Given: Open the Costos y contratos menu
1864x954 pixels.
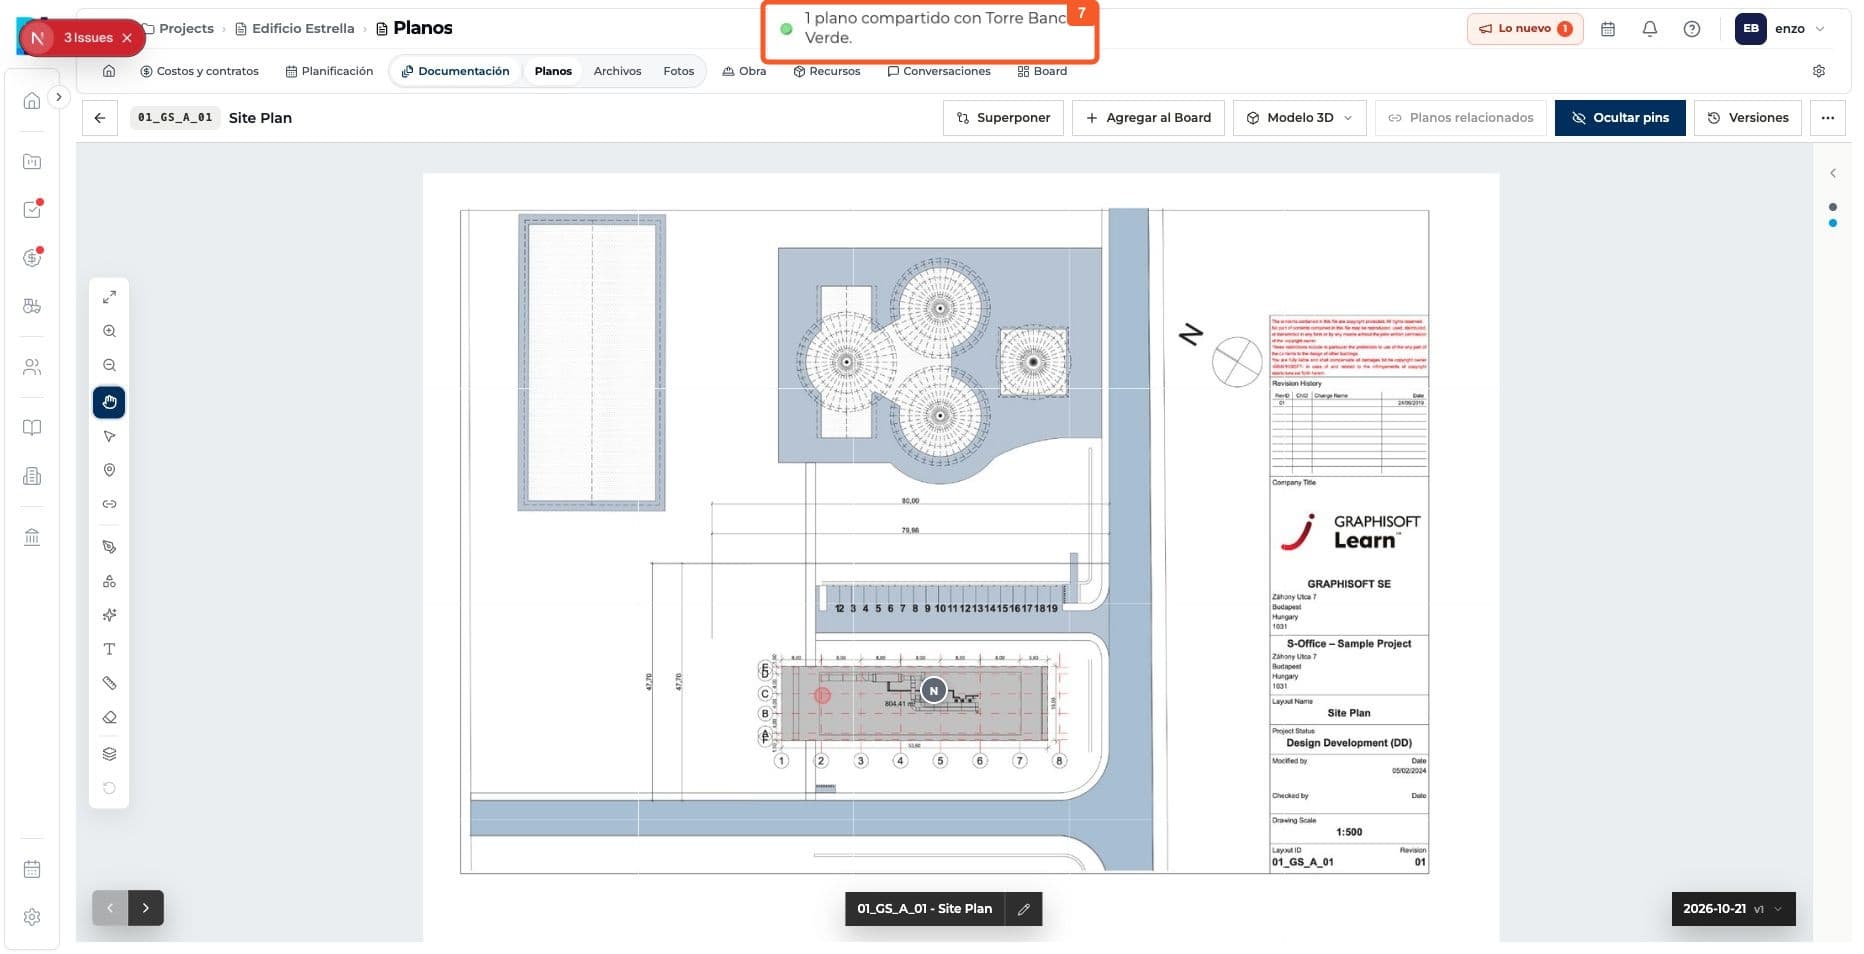Looking at the screenshot, I should click(x=200, y=71).
